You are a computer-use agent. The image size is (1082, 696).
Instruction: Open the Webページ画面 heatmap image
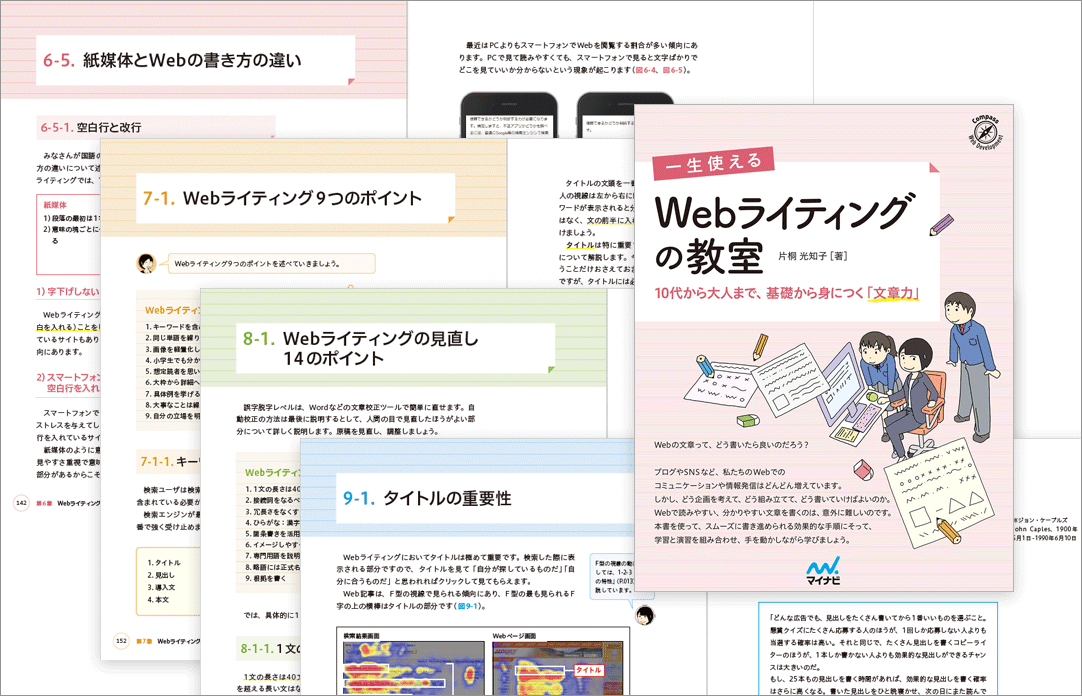pyautogui.click(x=558, y=668)
